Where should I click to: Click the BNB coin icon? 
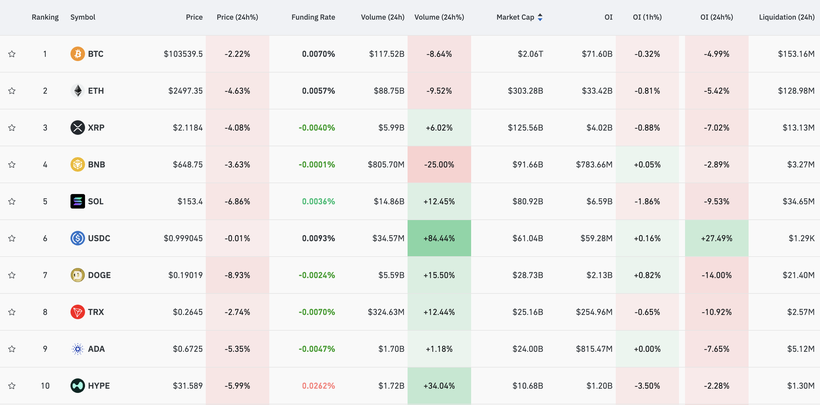pos(77,165)
